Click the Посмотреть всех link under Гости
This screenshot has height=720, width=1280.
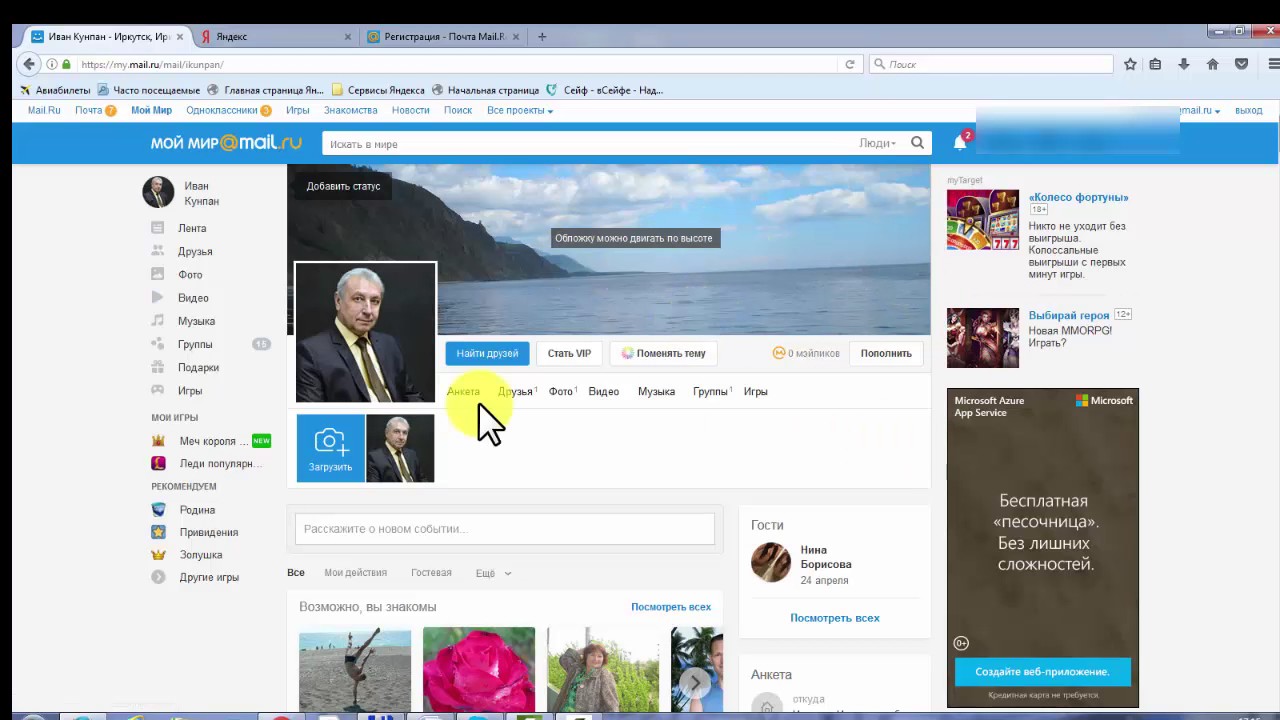coord(835,618)
